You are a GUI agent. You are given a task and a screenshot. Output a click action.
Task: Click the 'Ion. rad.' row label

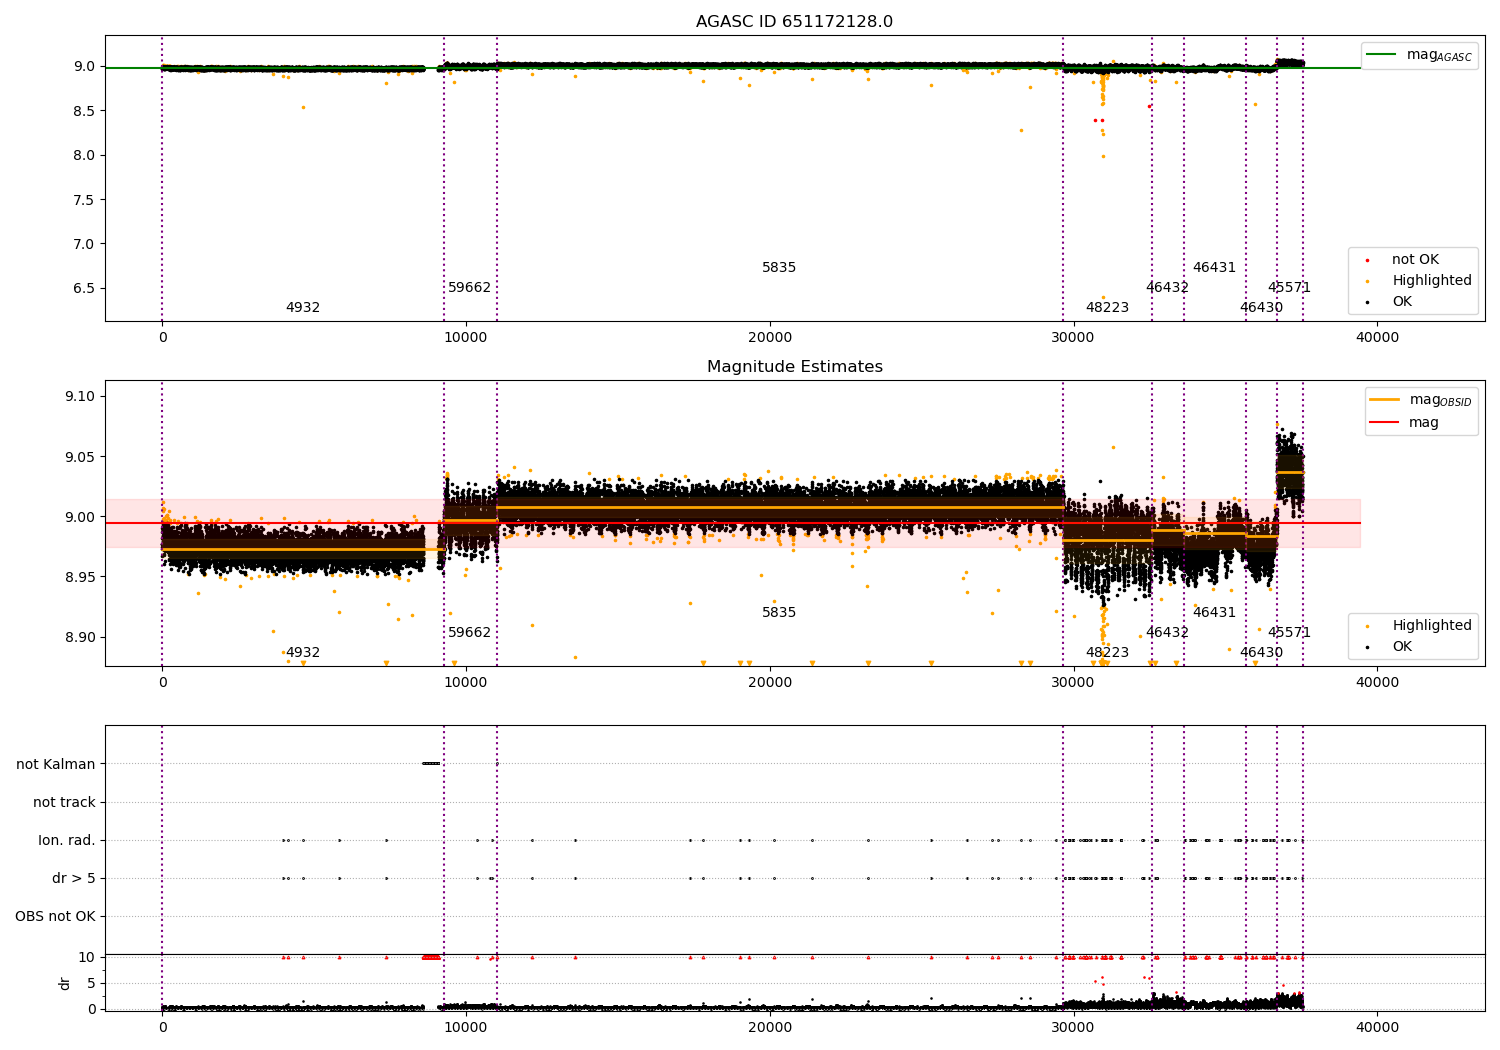pyautogui.click(x=67, y=841)
